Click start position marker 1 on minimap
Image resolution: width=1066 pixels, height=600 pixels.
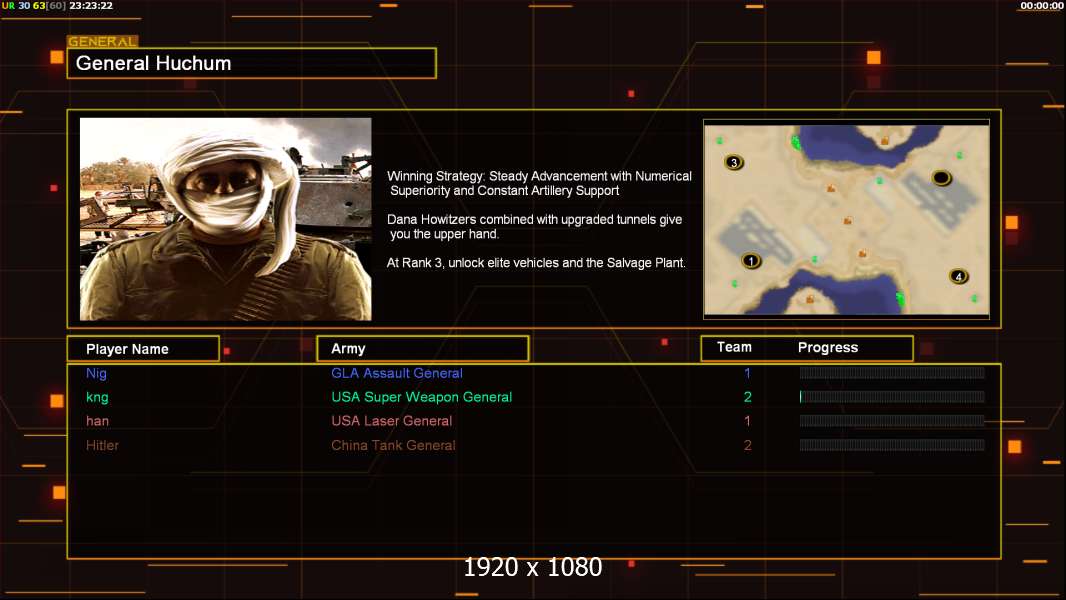751,261
